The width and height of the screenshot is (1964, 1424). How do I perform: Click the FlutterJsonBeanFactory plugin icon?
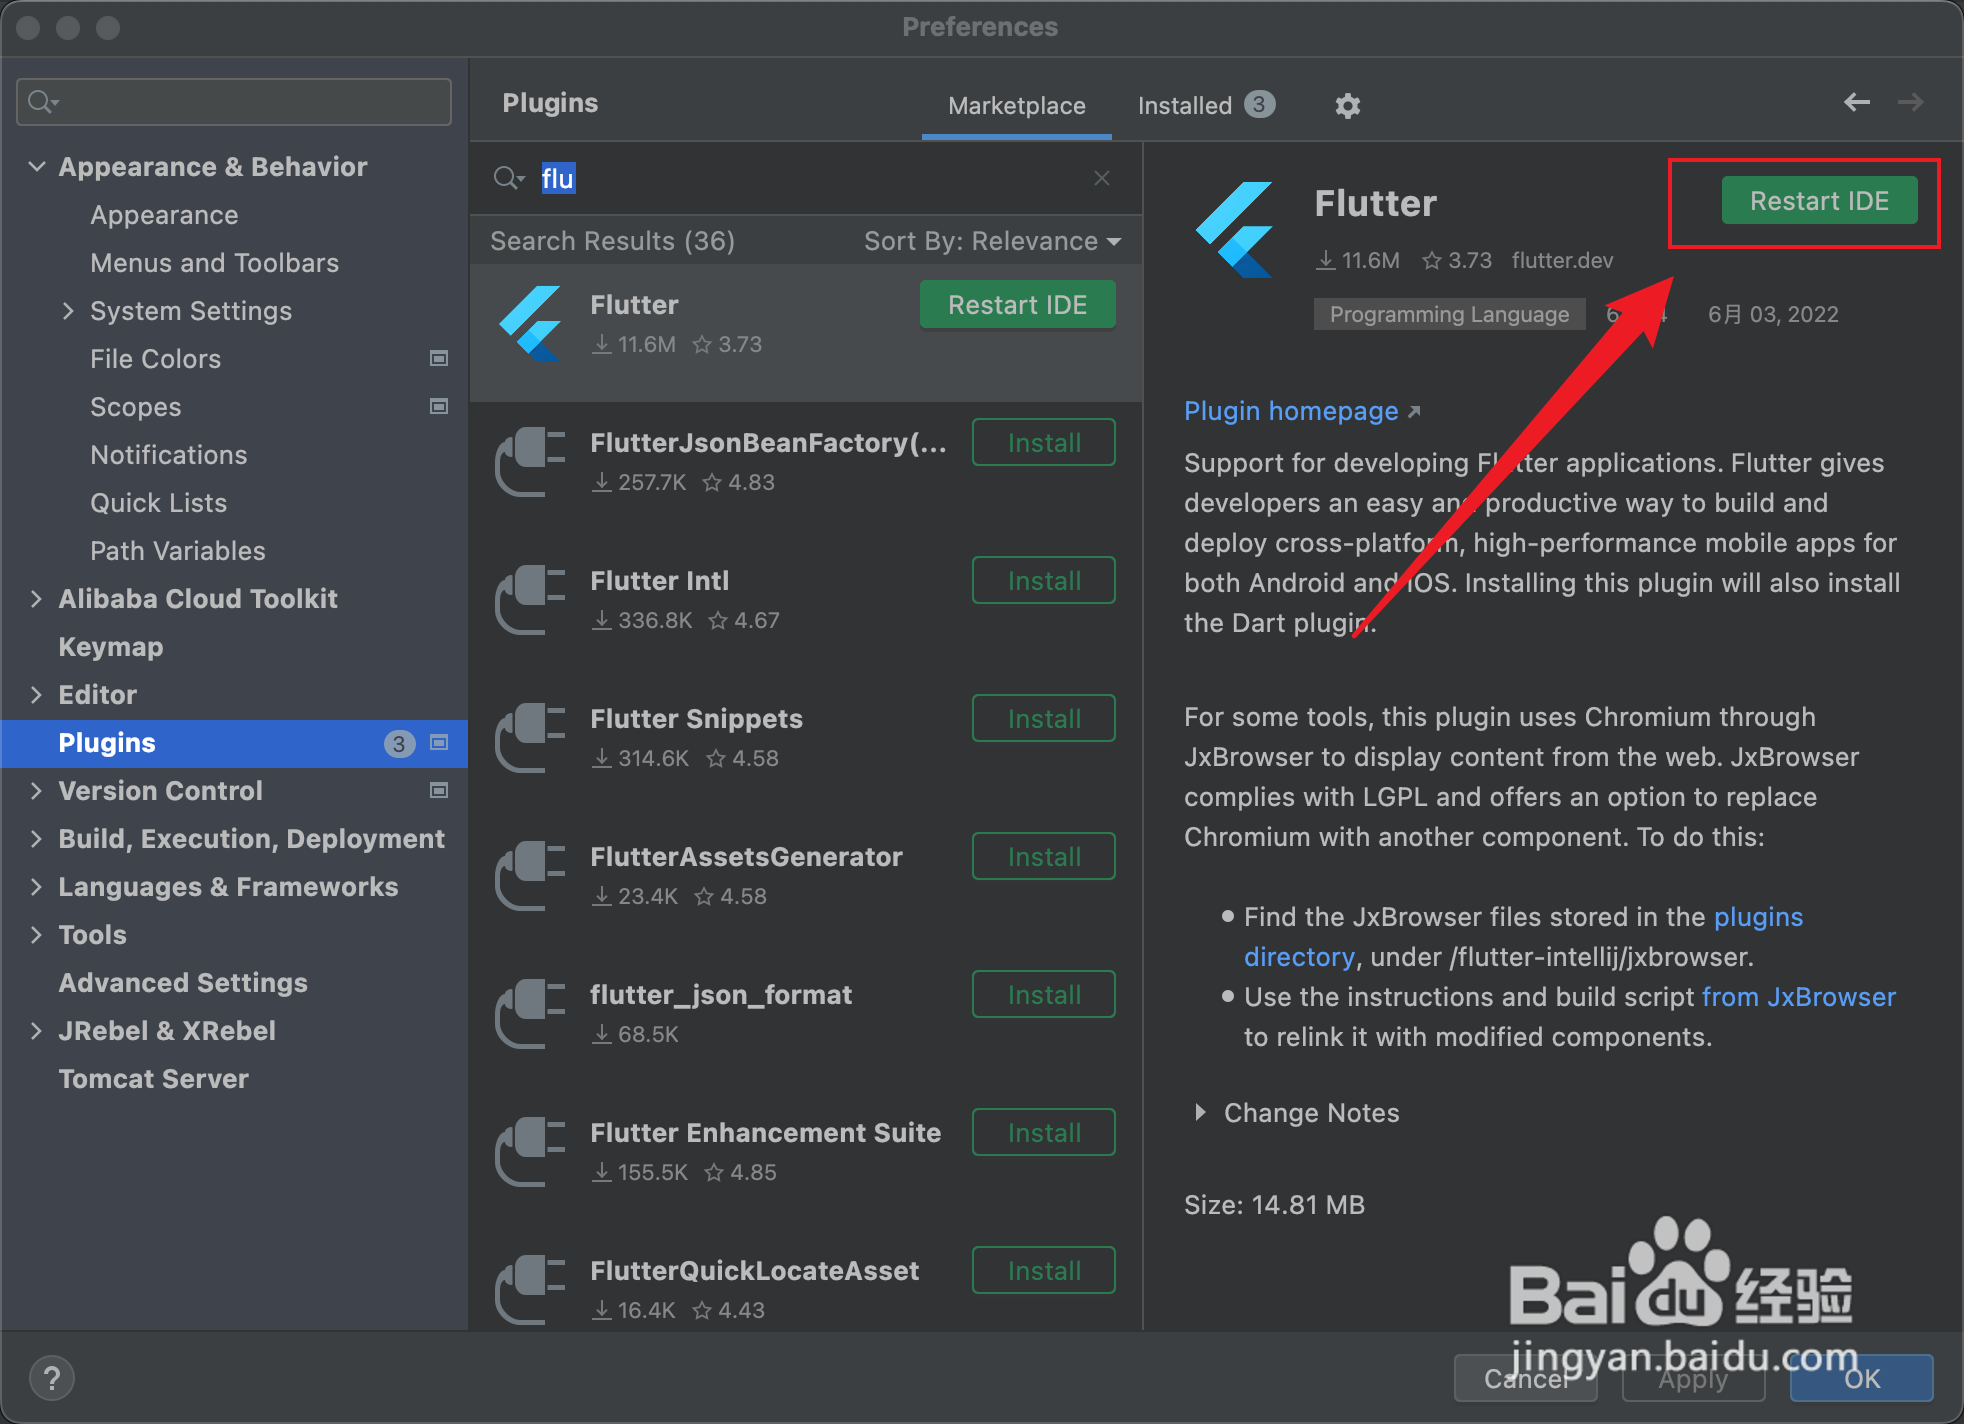(531, 462)
